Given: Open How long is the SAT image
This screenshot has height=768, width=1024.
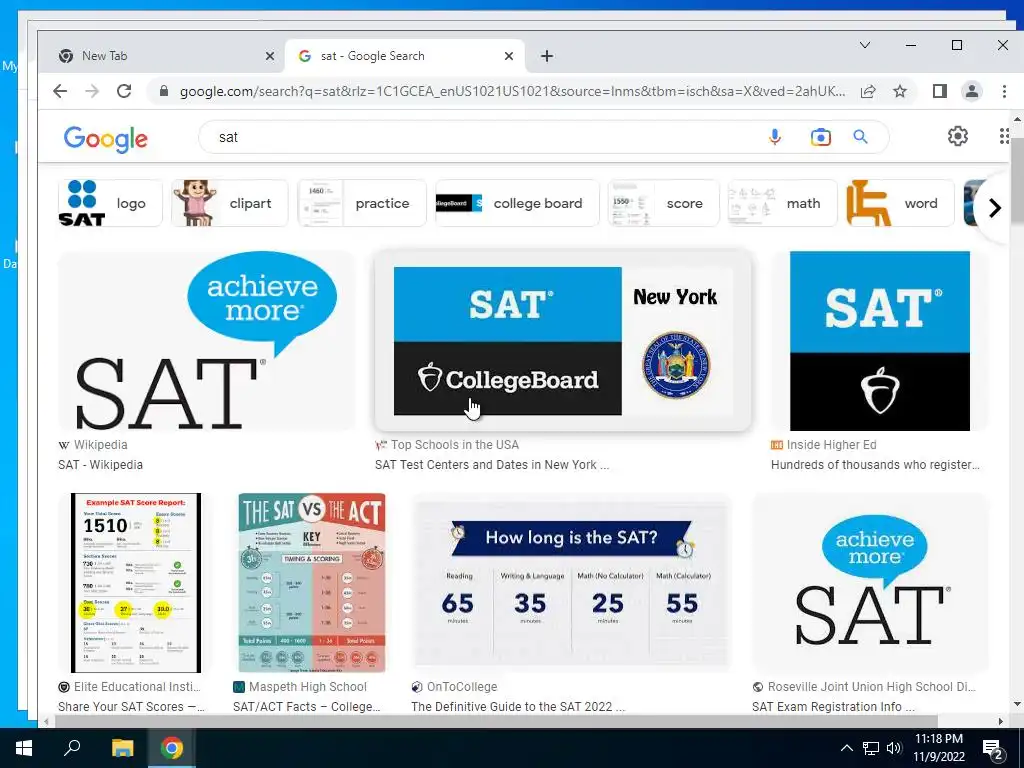Looking at the screenshot, I should pyautogui.click(x=571, y=583).
